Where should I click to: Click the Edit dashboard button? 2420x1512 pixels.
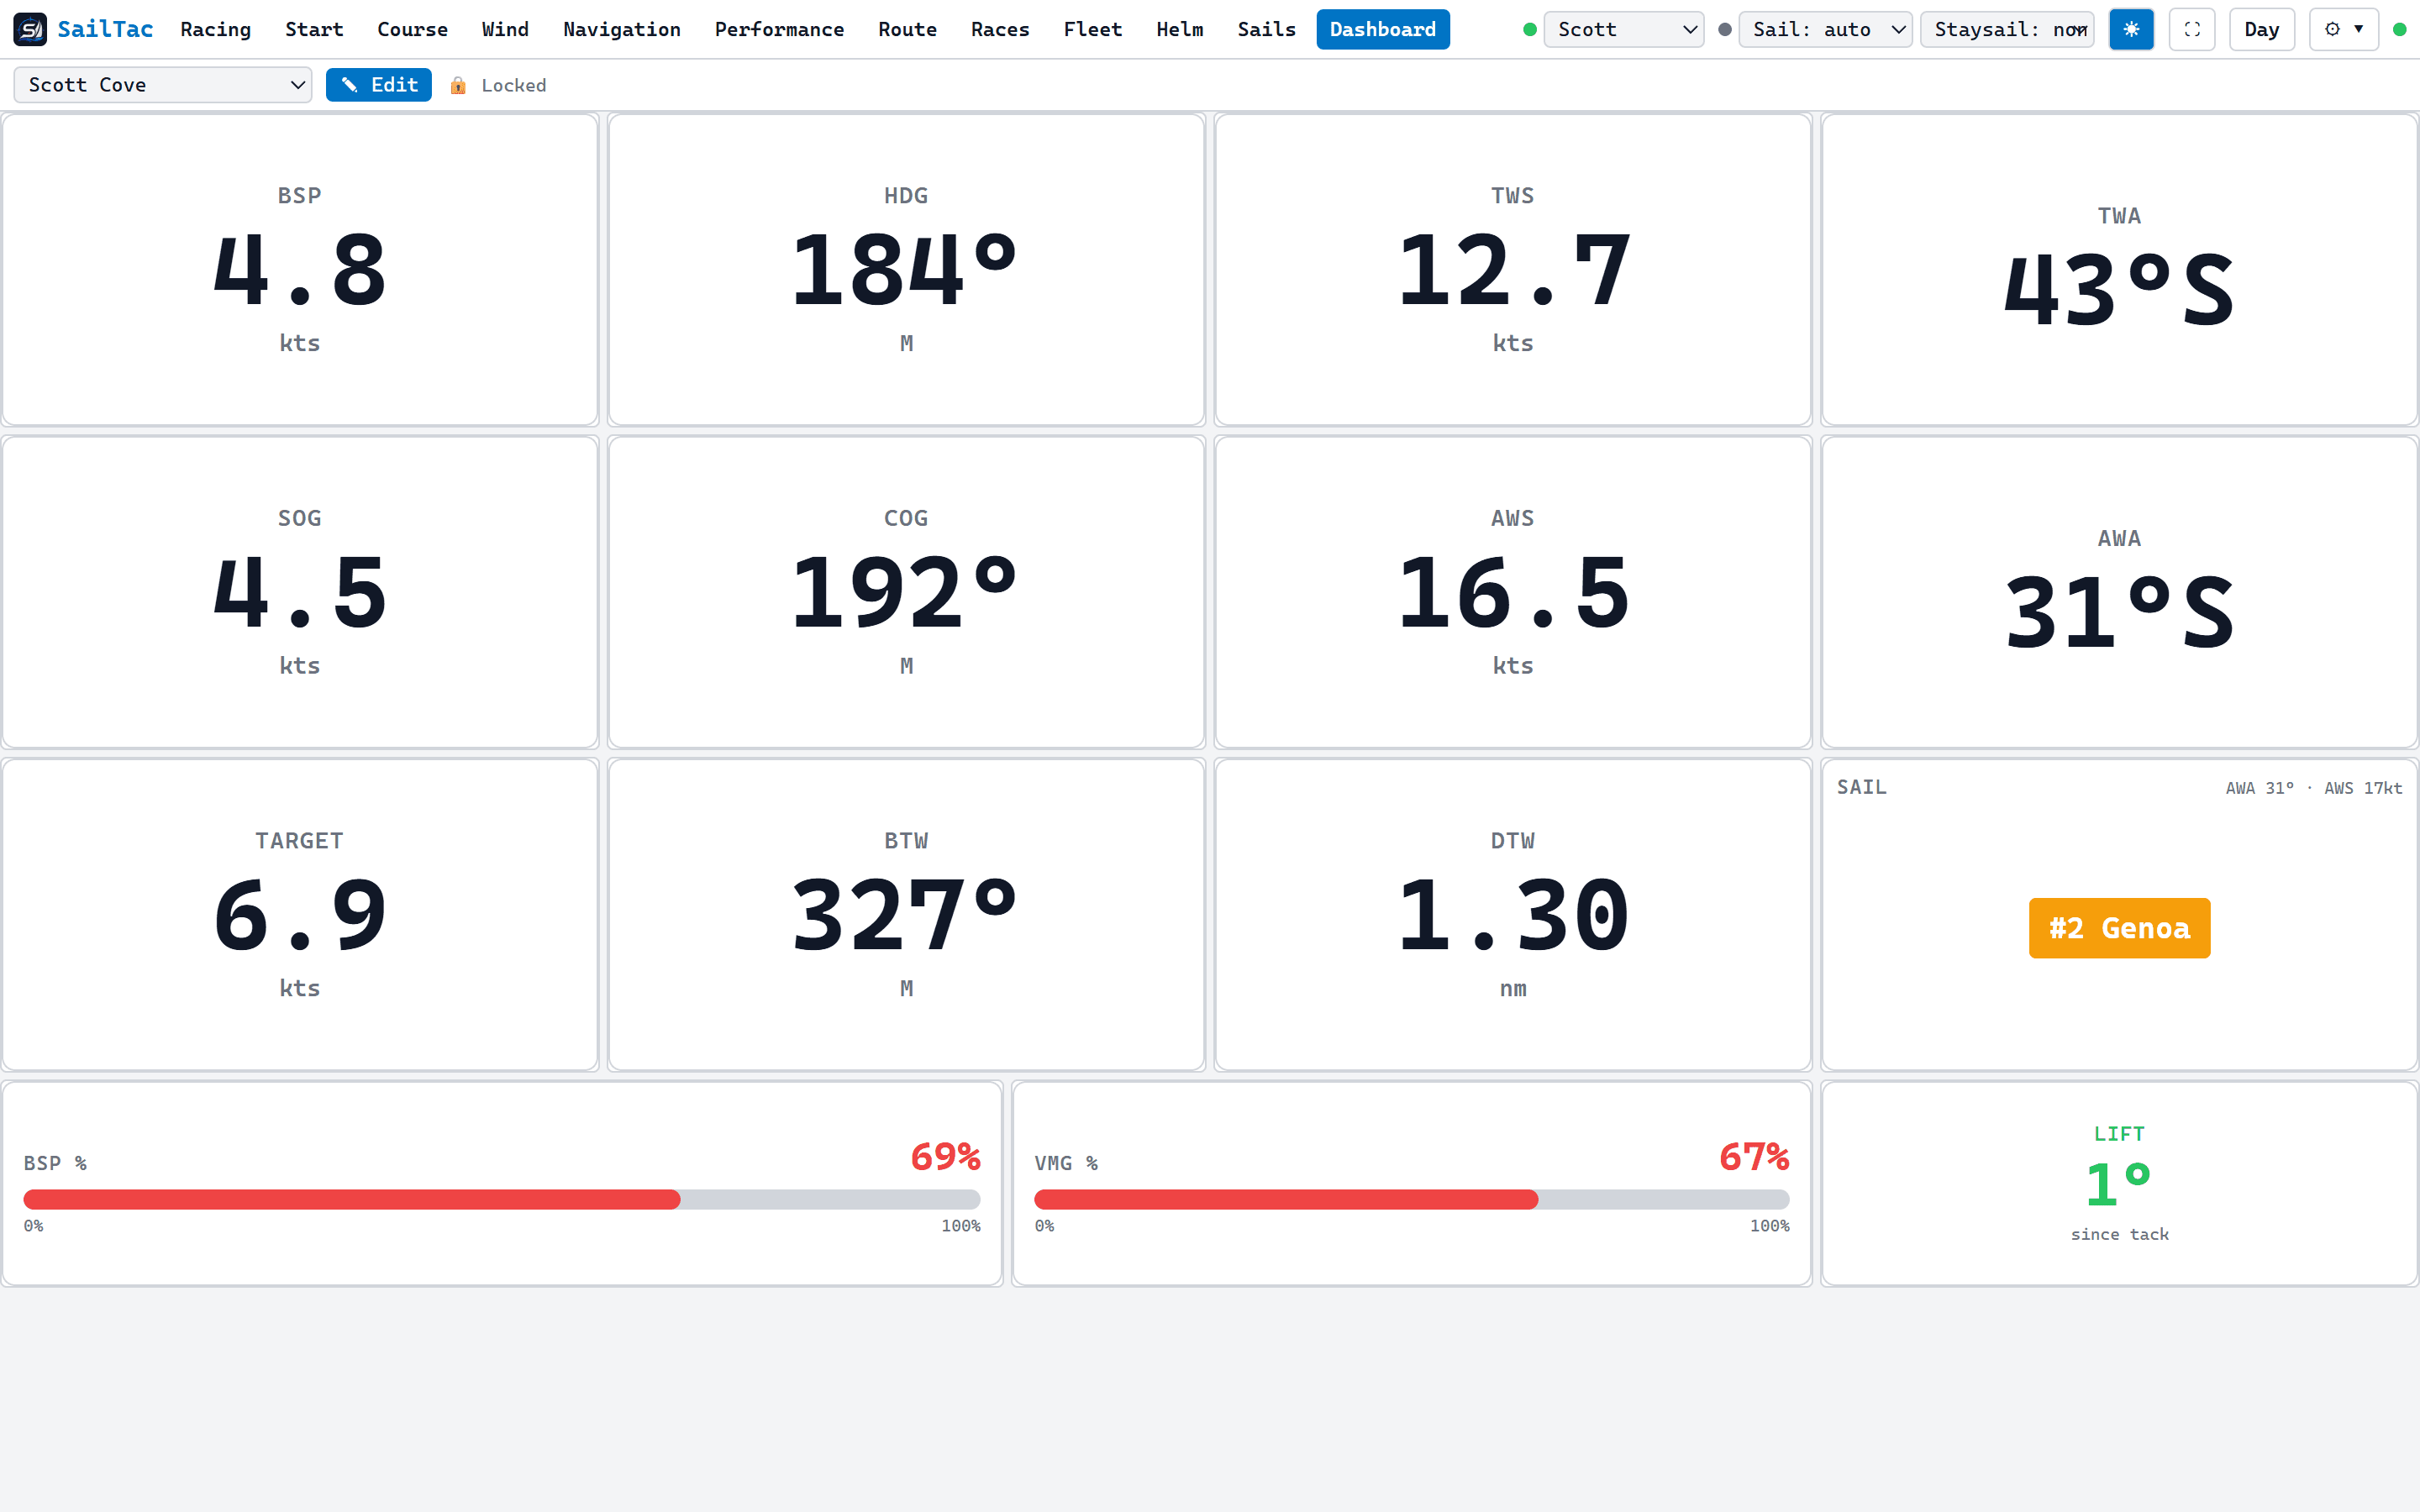[379, 85]
